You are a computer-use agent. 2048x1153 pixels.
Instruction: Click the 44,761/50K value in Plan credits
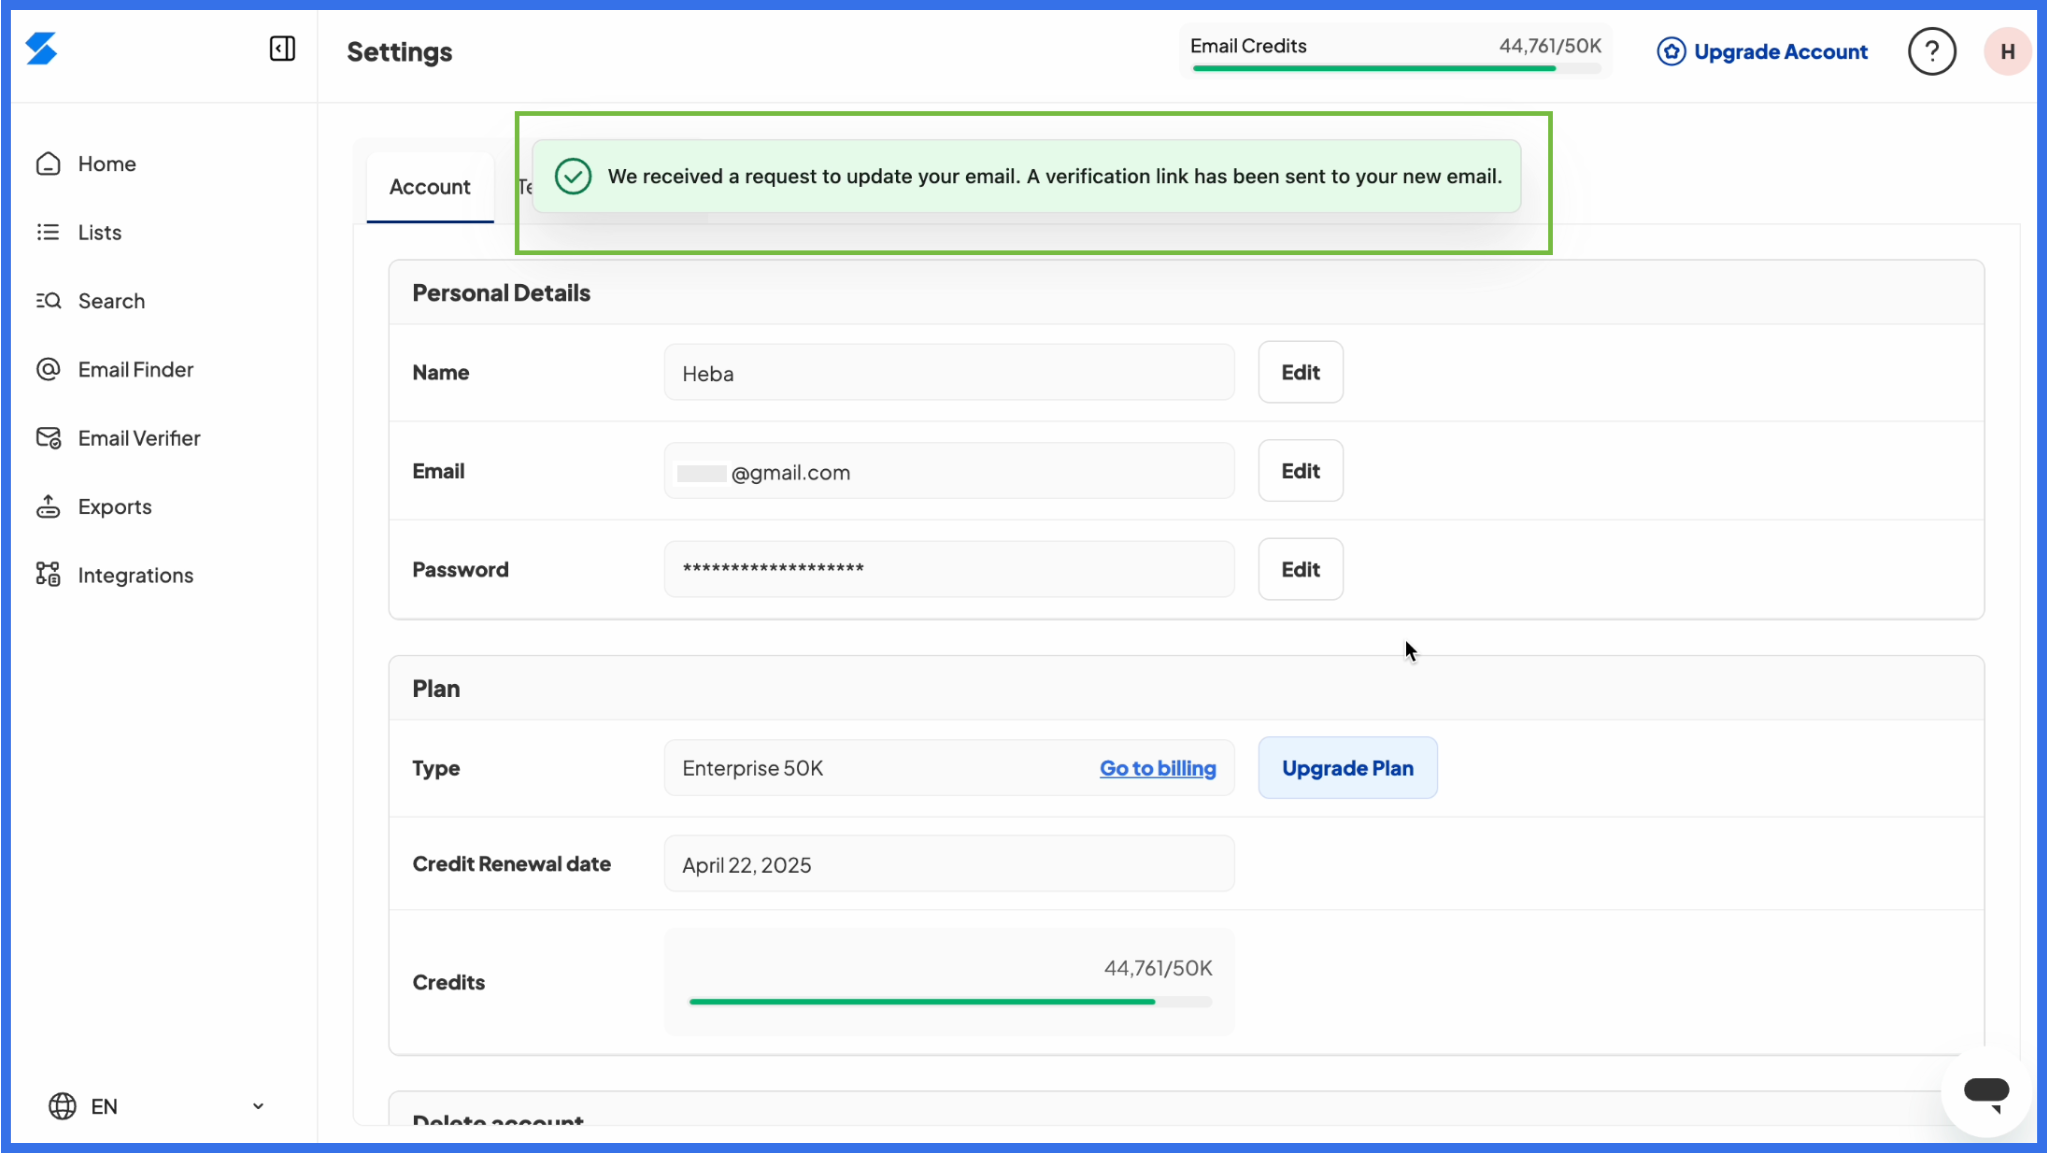coord(1158,968)
